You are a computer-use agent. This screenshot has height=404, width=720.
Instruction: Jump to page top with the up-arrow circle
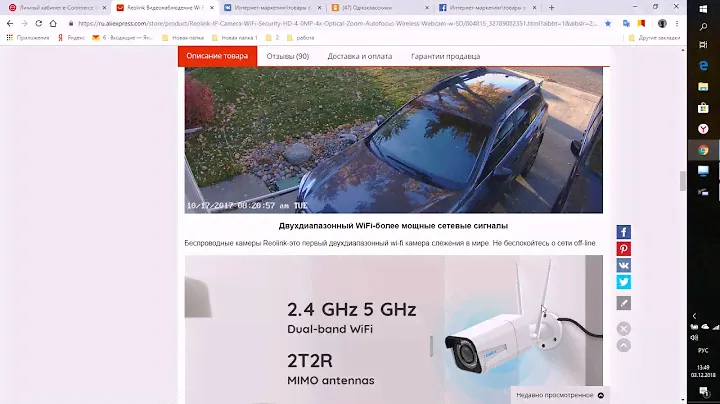pos(623,345)
